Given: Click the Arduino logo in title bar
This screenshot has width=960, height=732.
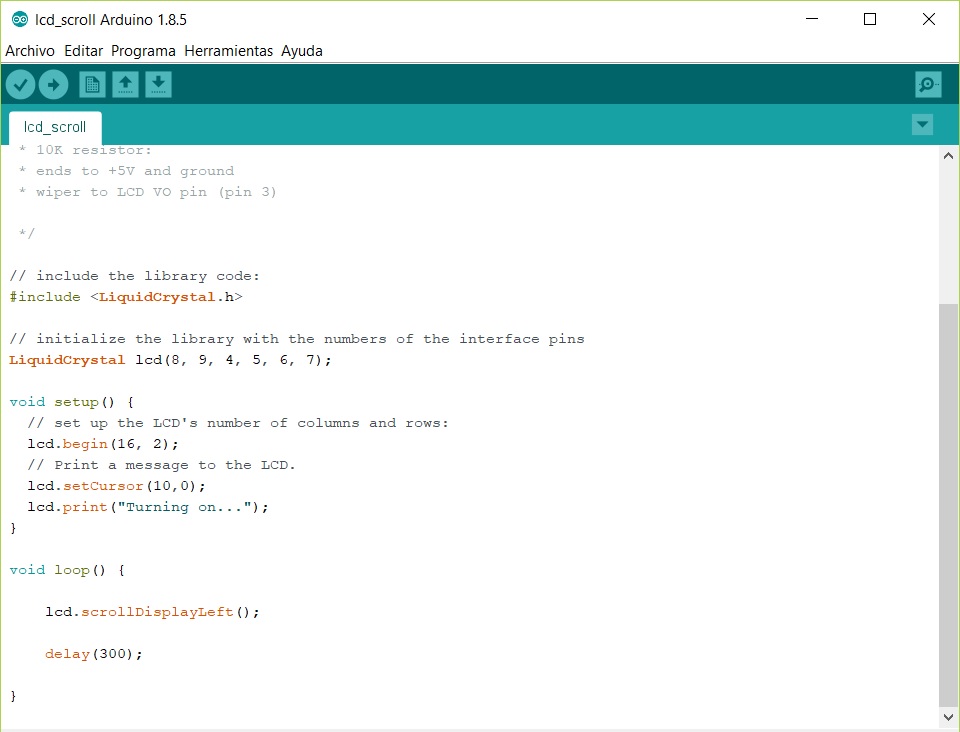Looking at the screenshot, I should point(20,20).
